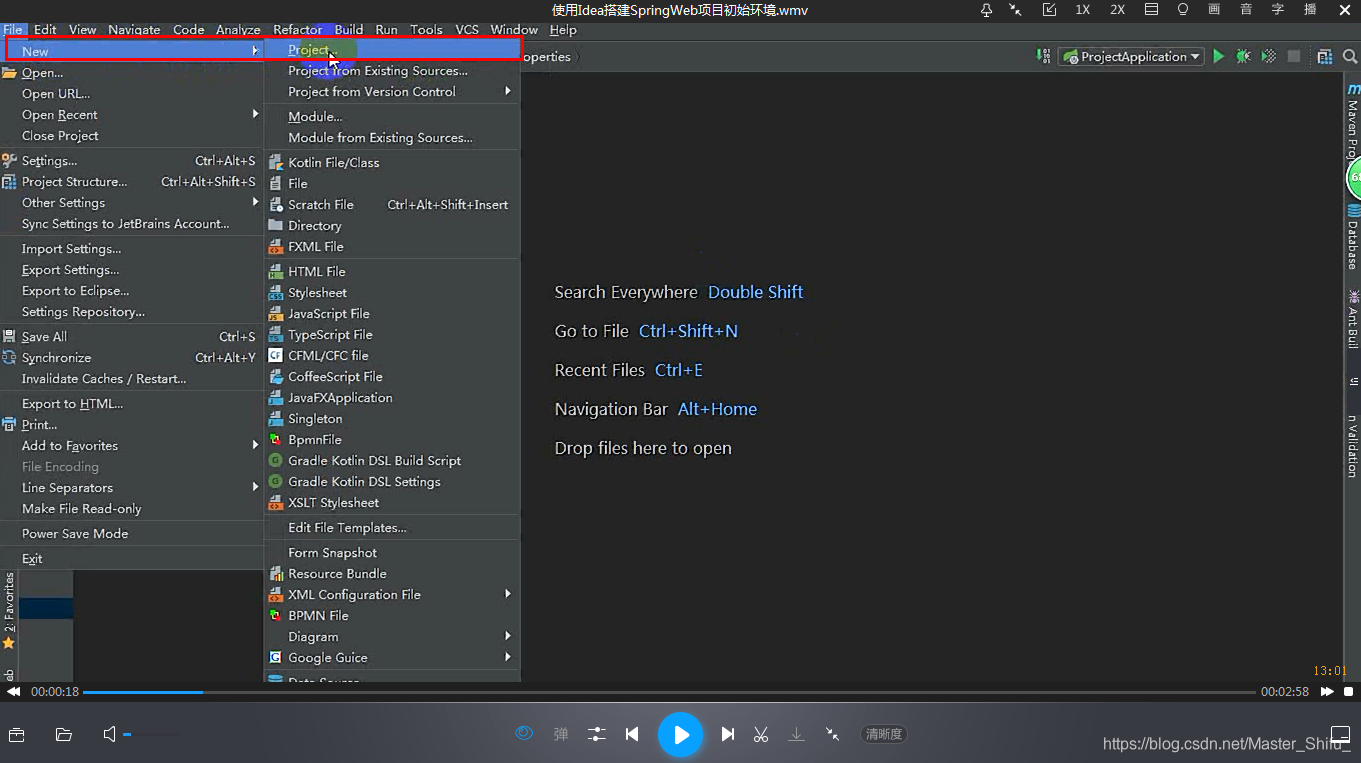
Task: Open the Edit menu
Action: [45, 30]
